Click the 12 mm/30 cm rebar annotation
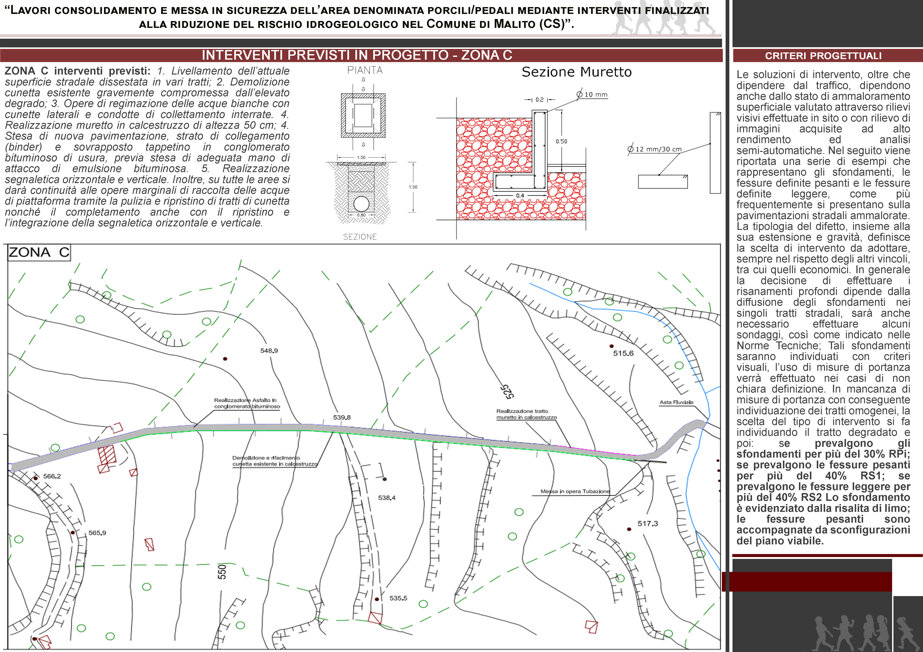This screenshot has height=652, width=923. pyautogui.click(x=654, y=149)
